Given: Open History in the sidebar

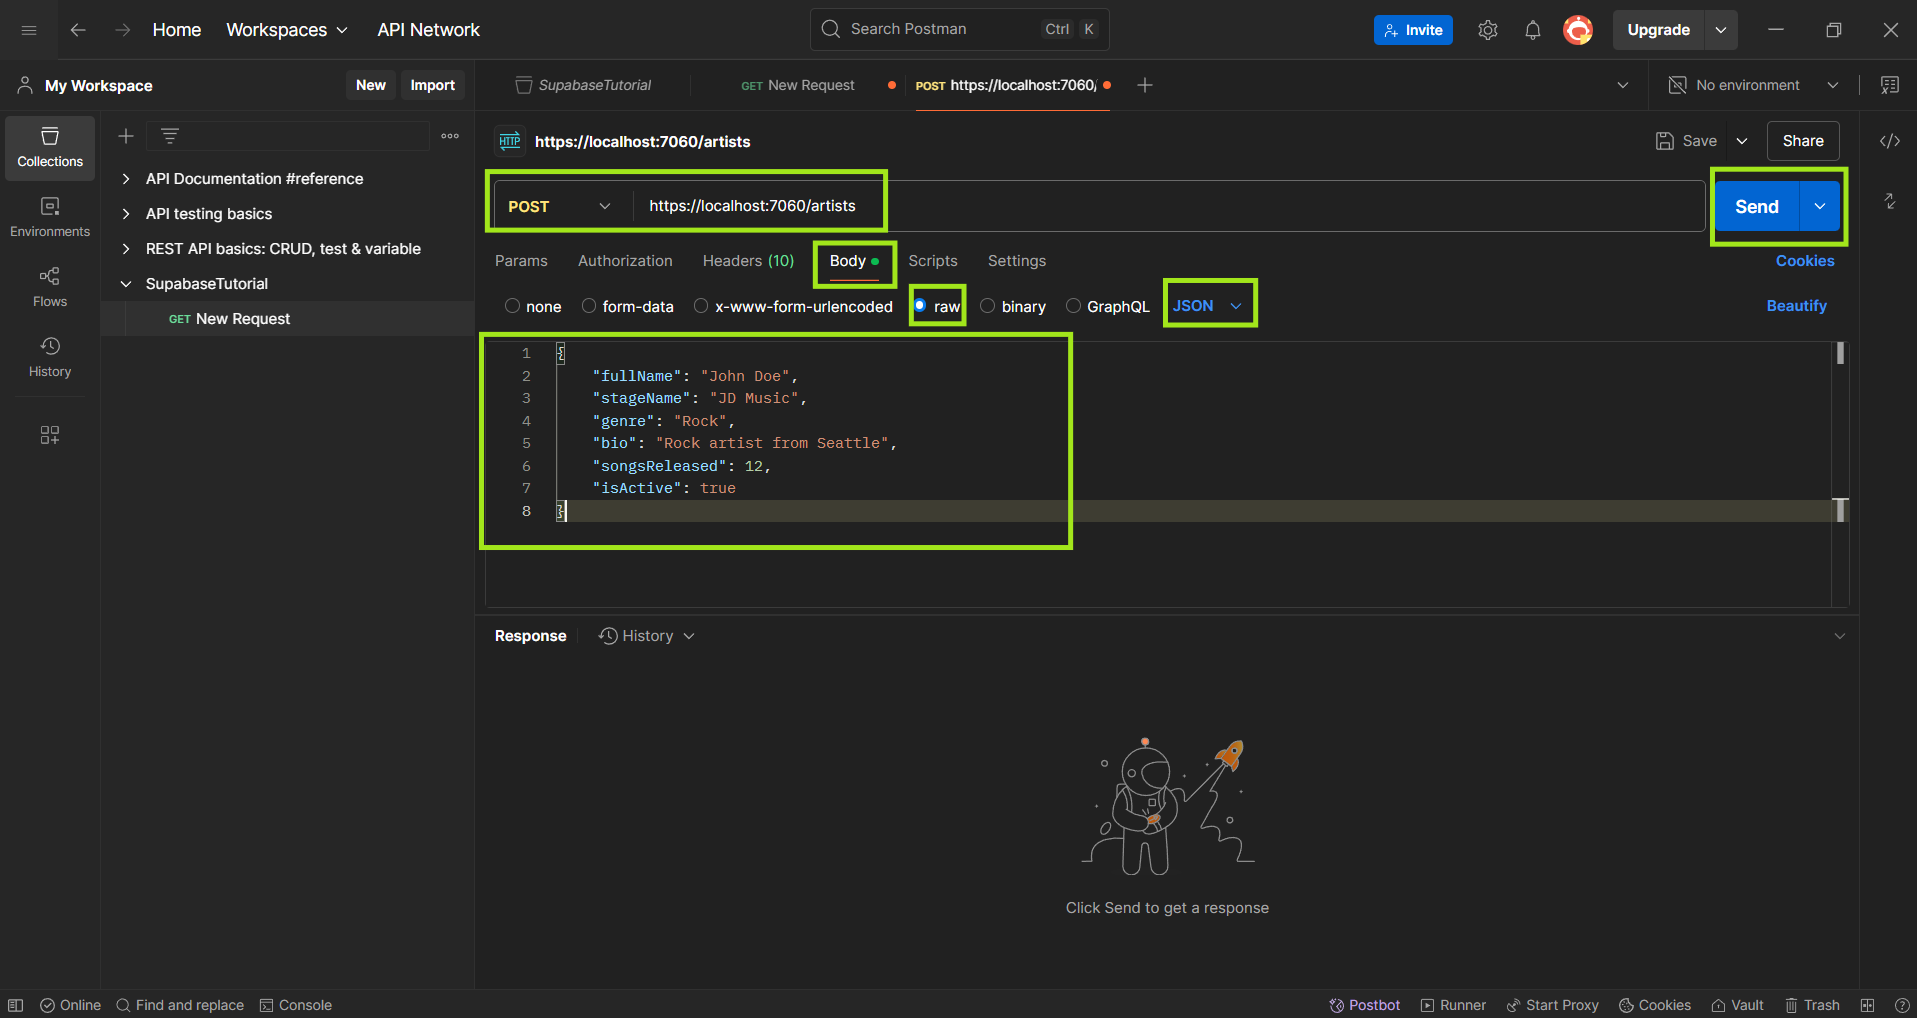Looking at the screenshot, I should [x=50, y=358].
